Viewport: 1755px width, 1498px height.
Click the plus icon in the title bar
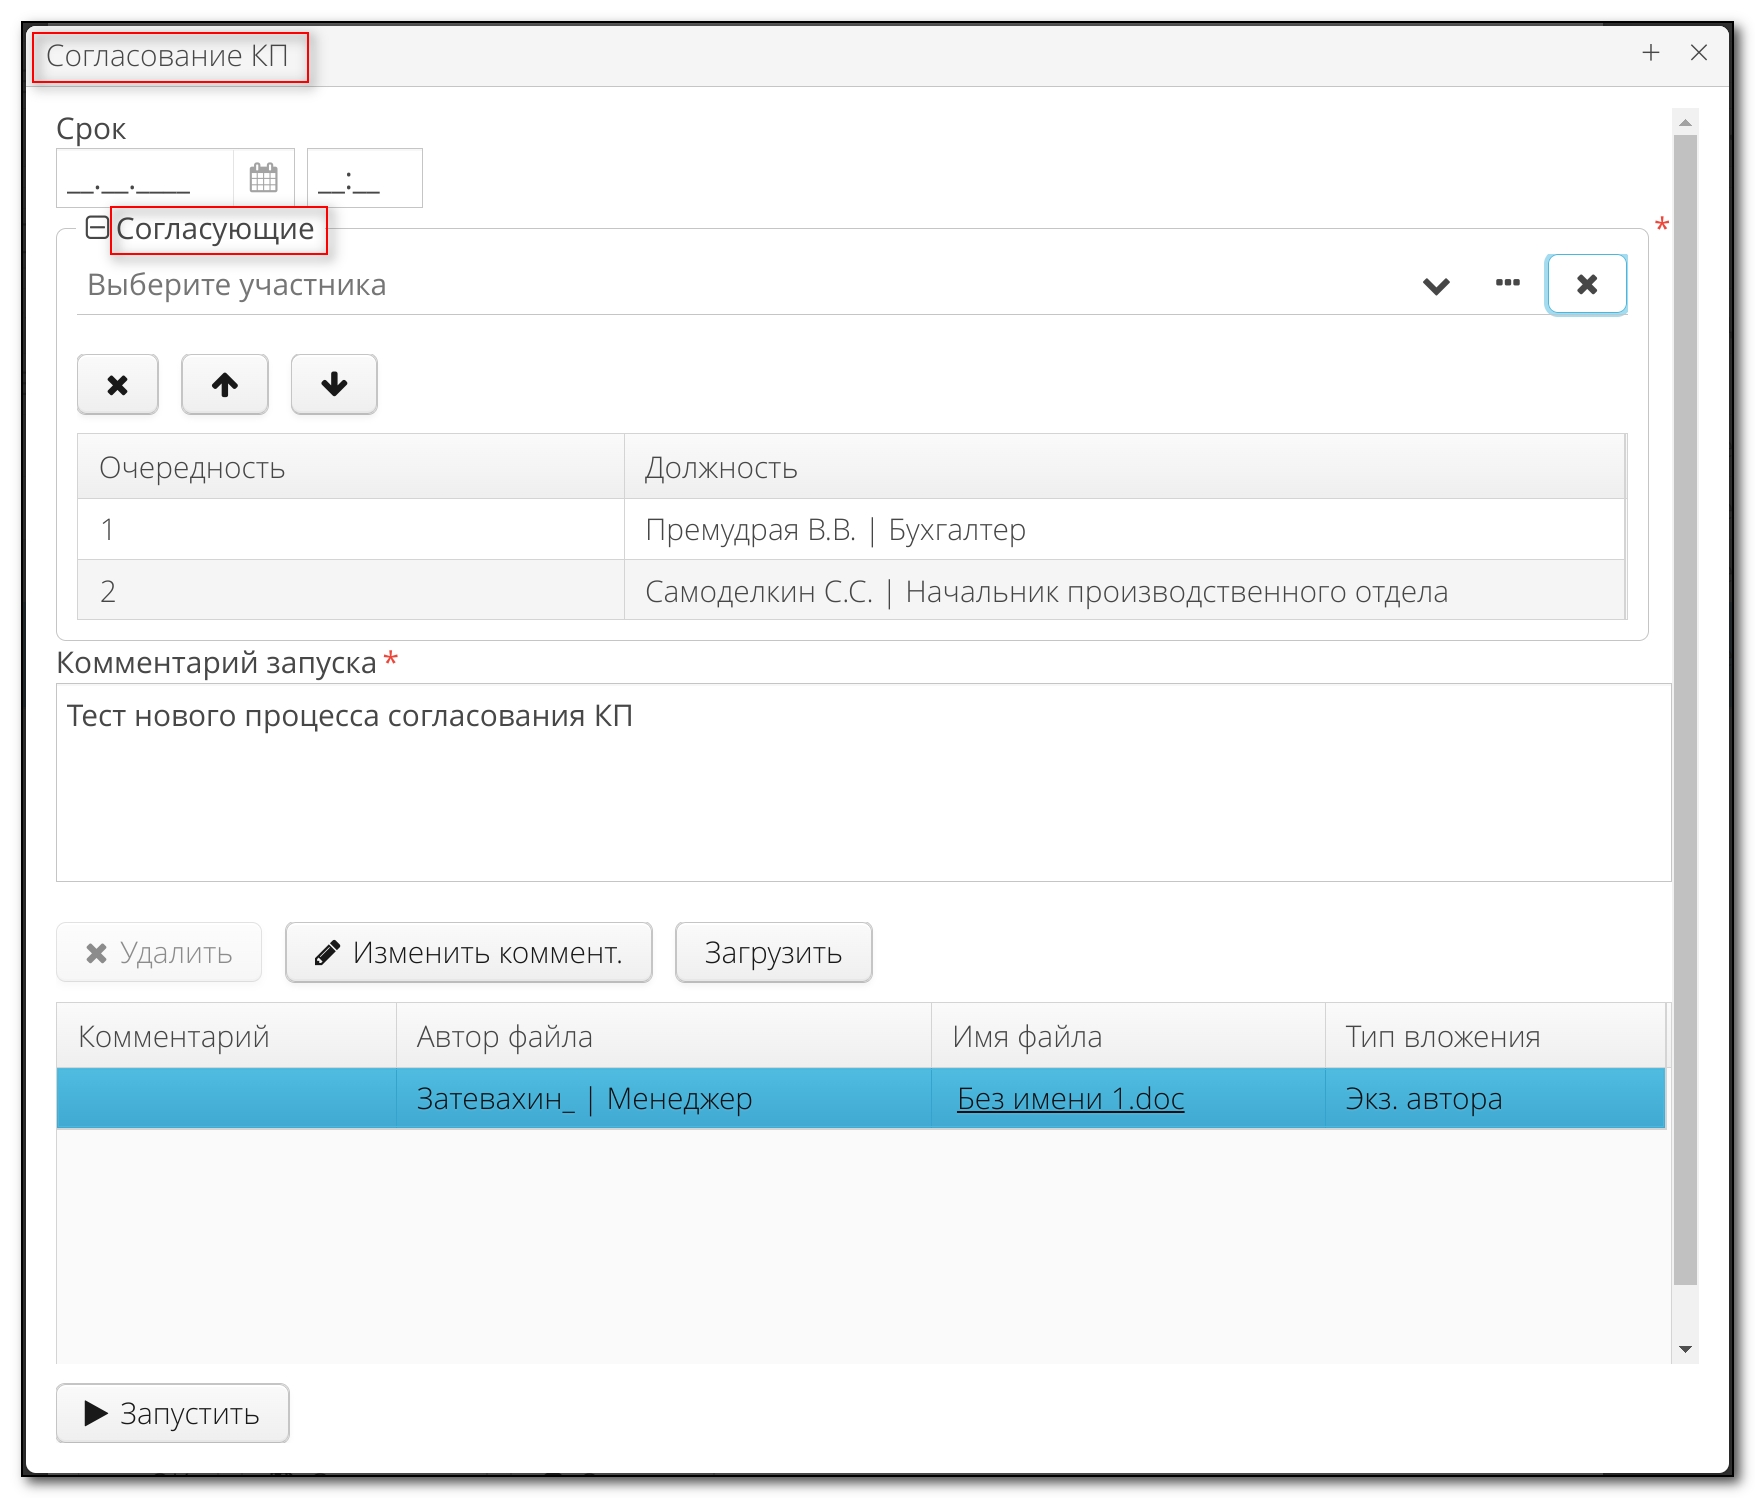pyautogui.click(x=1649, y=53)
